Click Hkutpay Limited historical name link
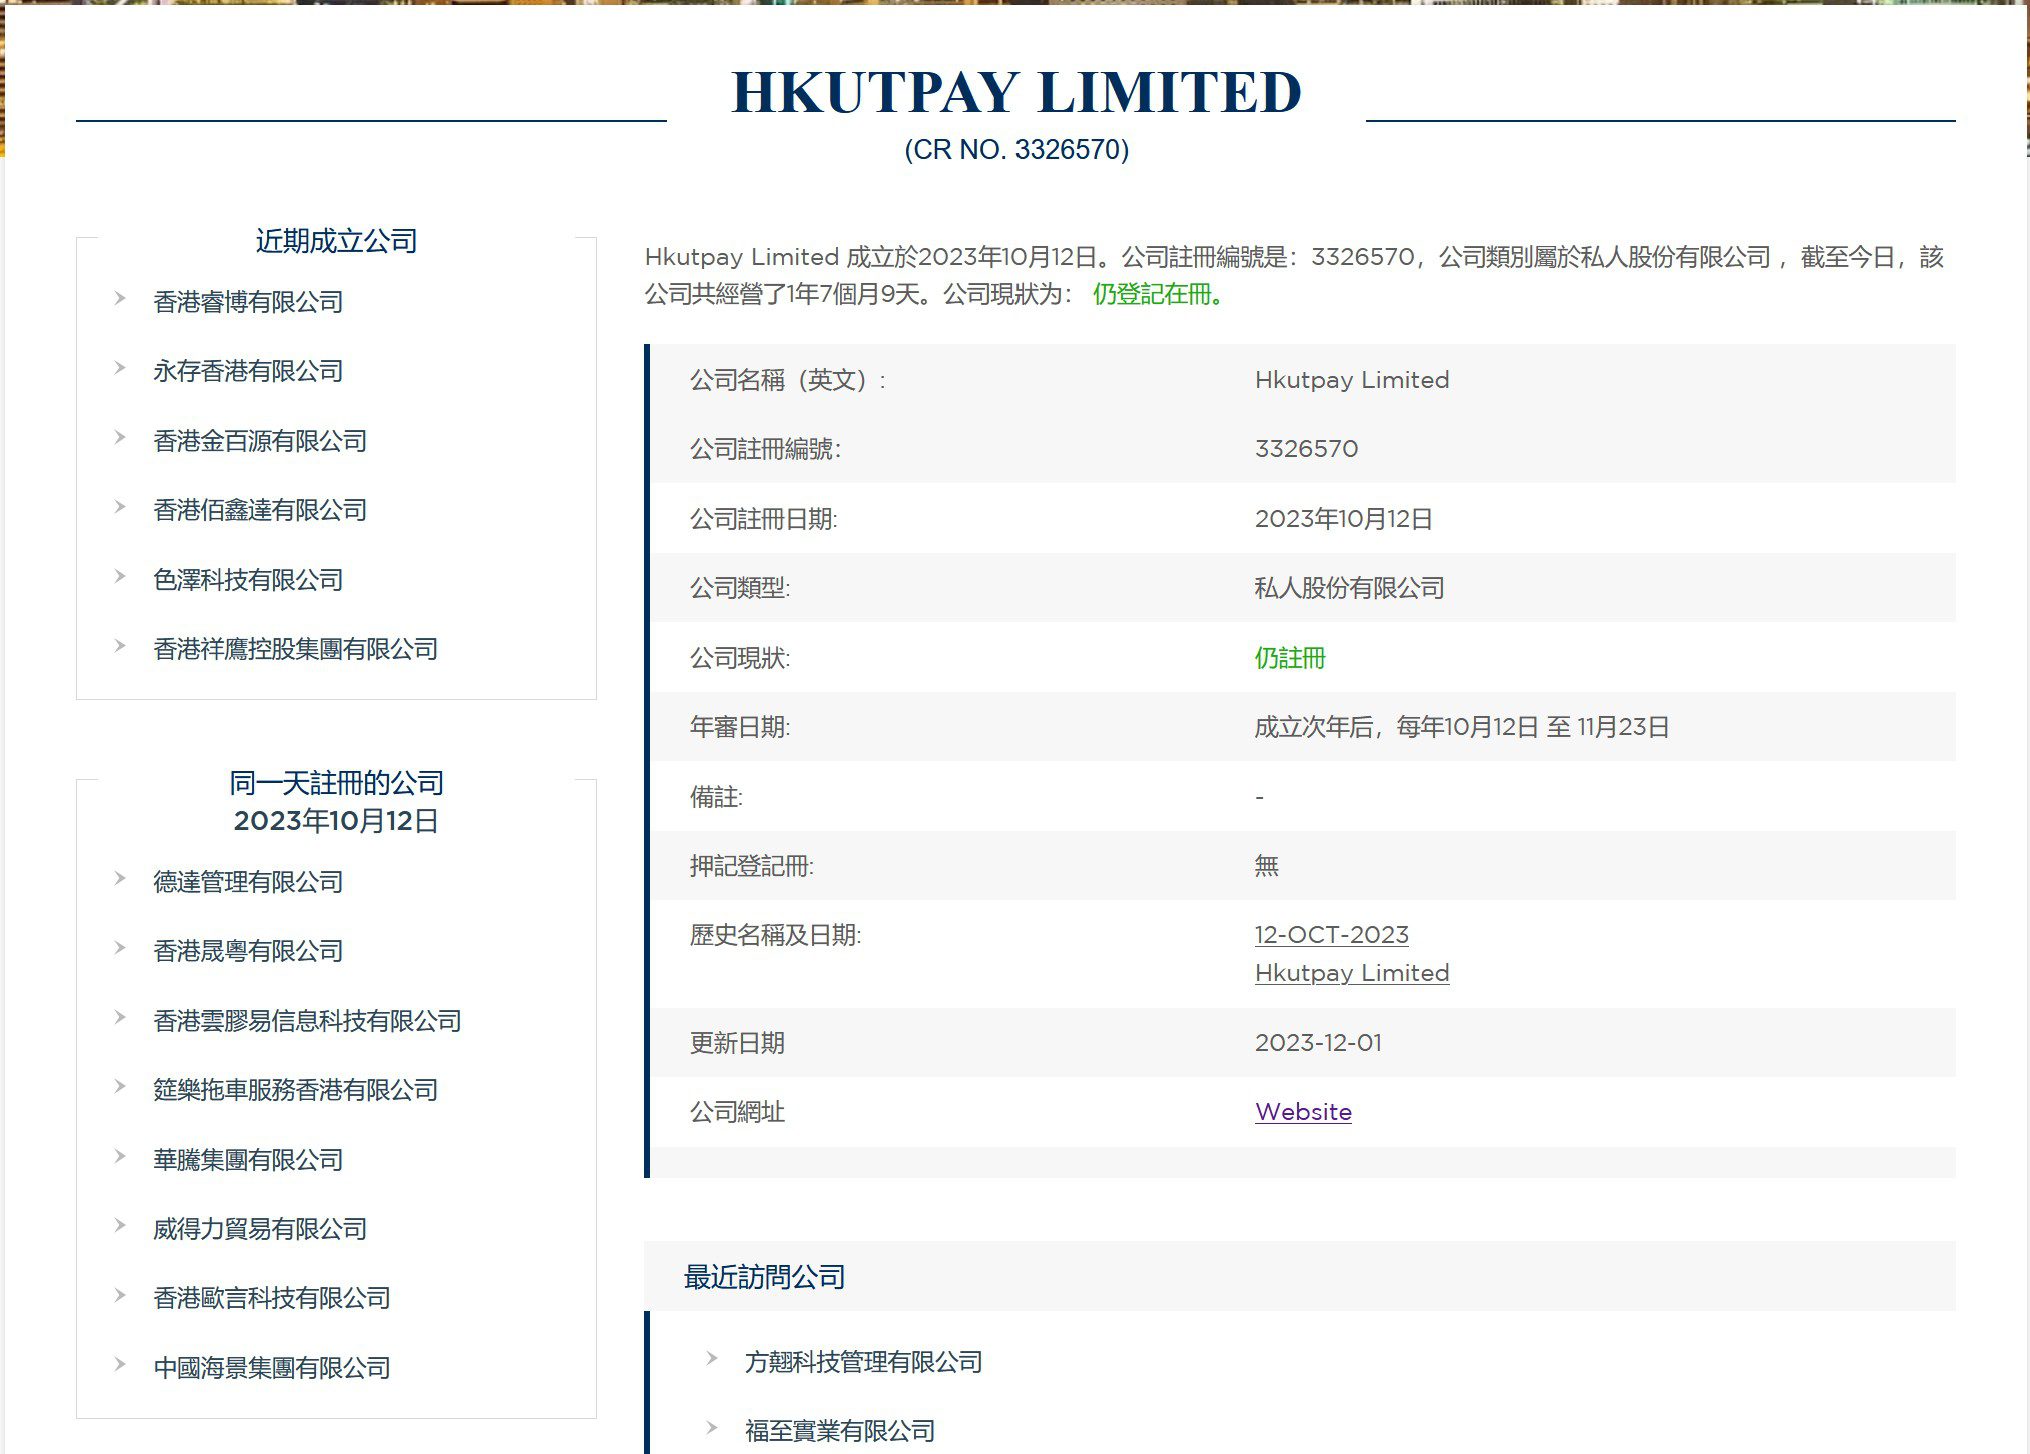 pyautogui.click(x=1352, y=973)
